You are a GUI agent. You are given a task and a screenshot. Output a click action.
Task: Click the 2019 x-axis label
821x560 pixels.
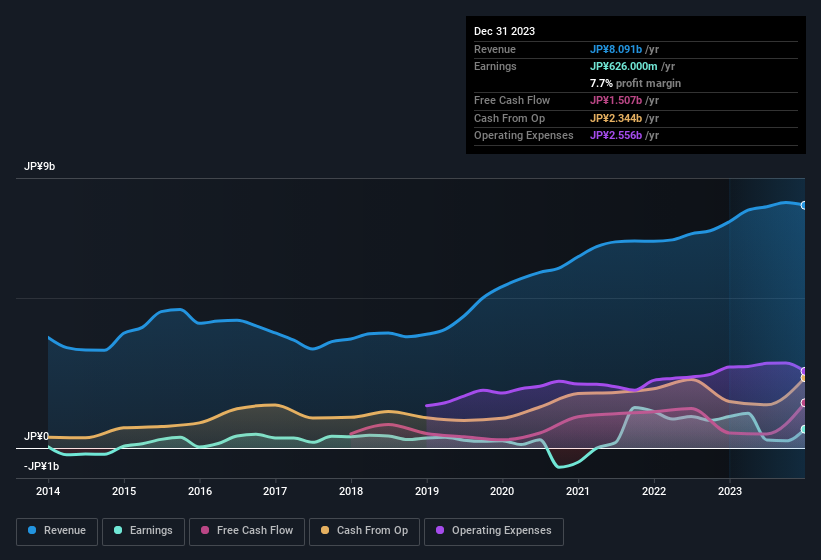[x=427, y=491]
